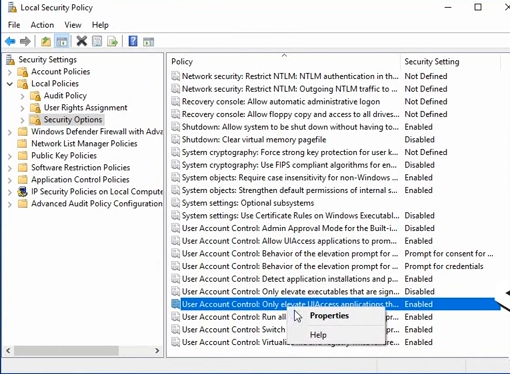Click the Network List Manager Policies folder icon
510x374 pixels.
[23, 144]
